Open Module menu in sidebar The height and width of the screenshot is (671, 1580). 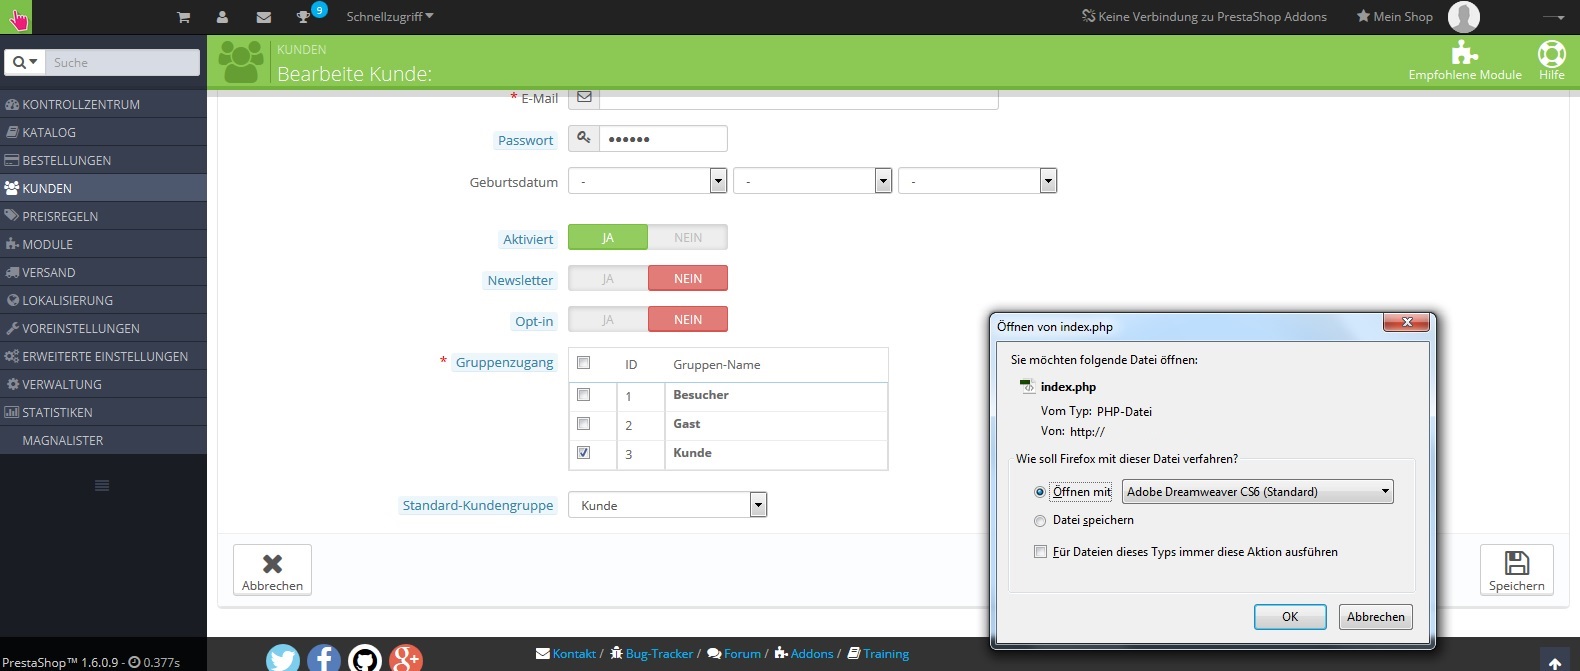coord(103,244)
